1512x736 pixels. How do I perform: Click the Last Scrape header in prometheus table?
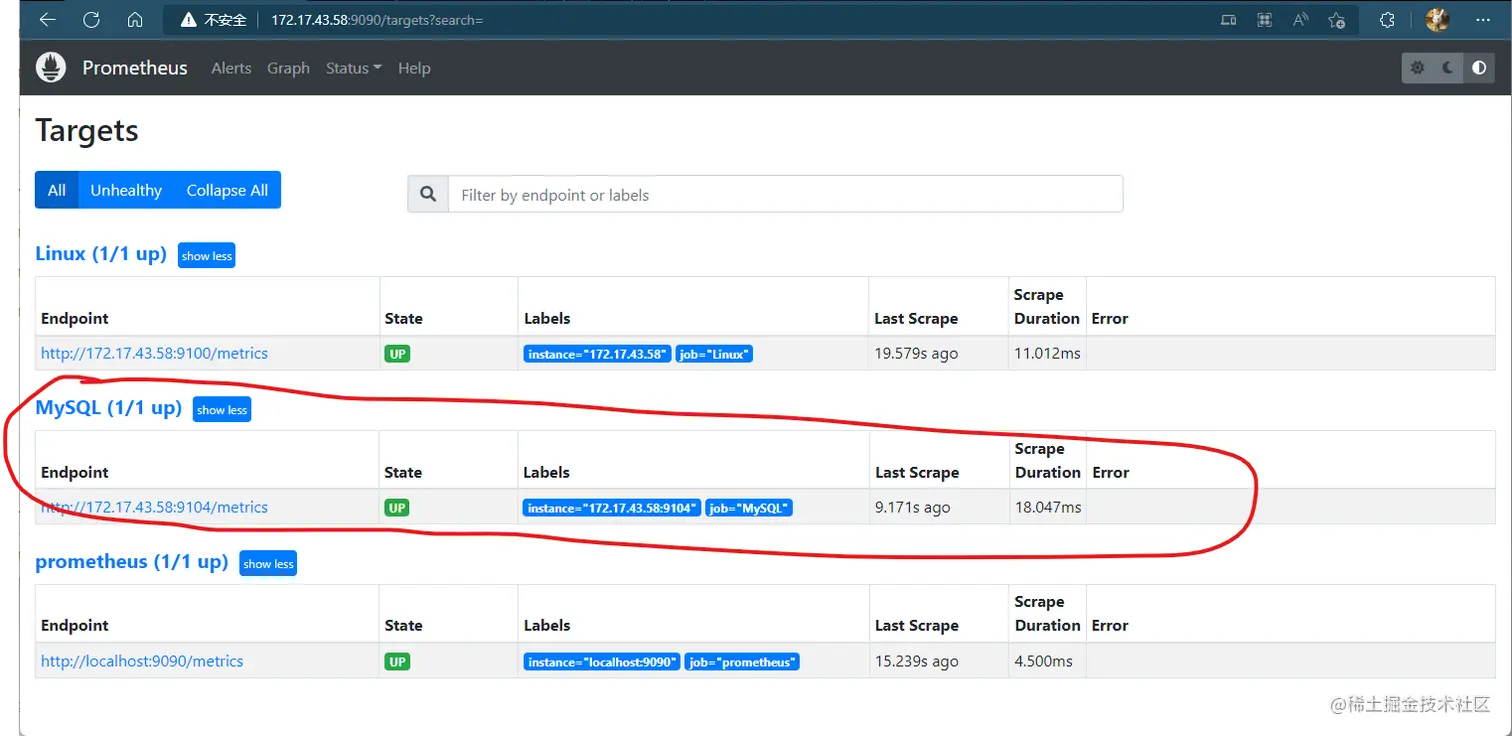pos(916,625)
